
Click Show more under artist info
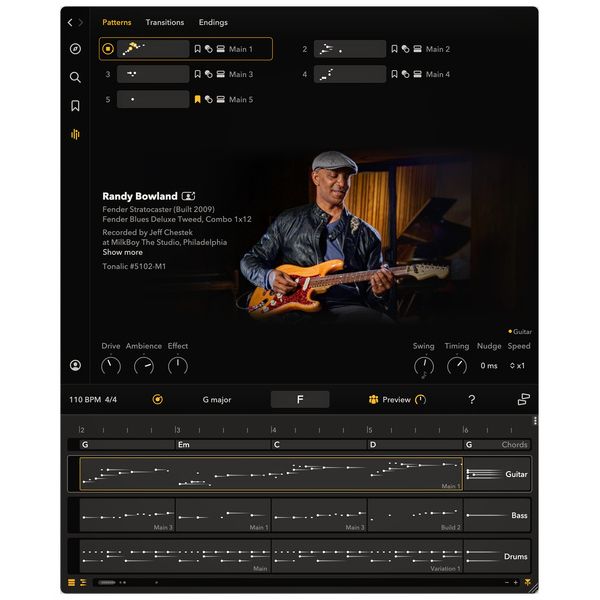click(122, 253)
